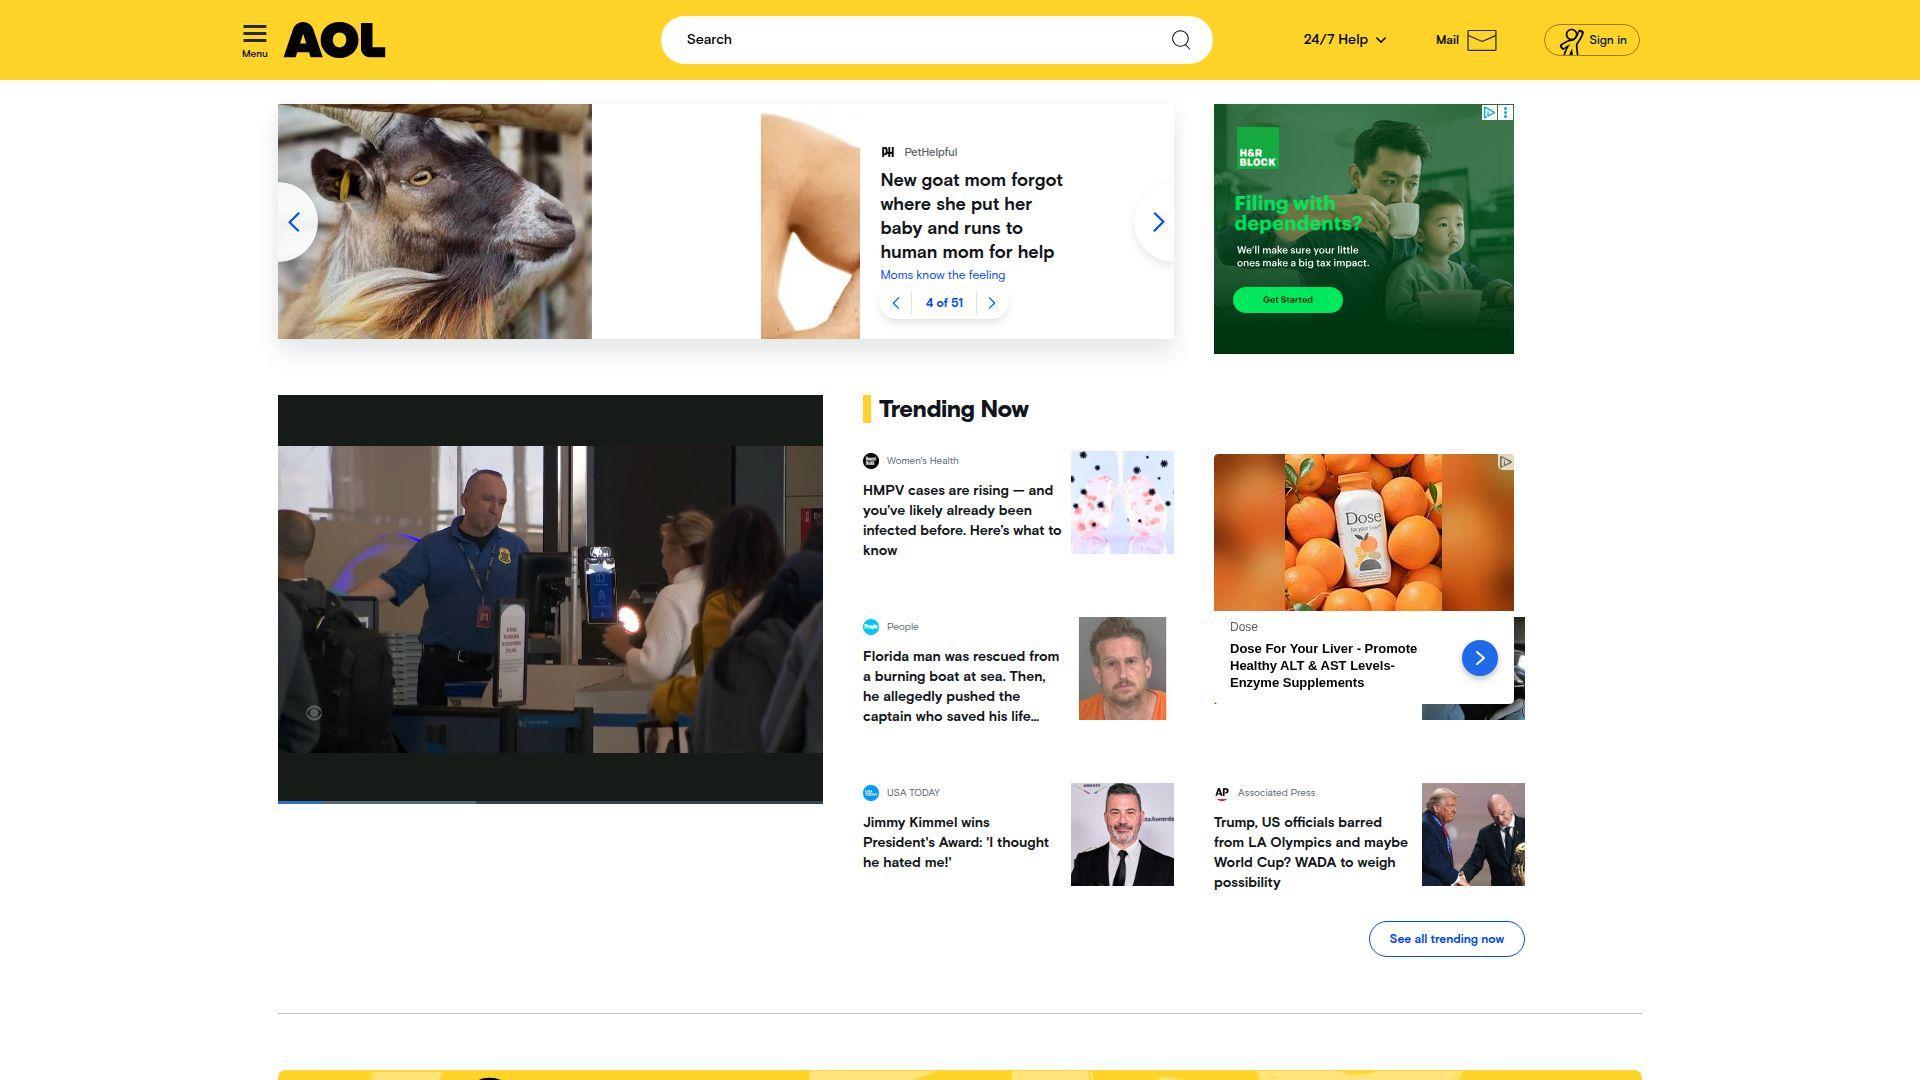This screenshot has width=1920, height=1080.
Task: Click the Women's Health source icon
Action: click(870, 461)
